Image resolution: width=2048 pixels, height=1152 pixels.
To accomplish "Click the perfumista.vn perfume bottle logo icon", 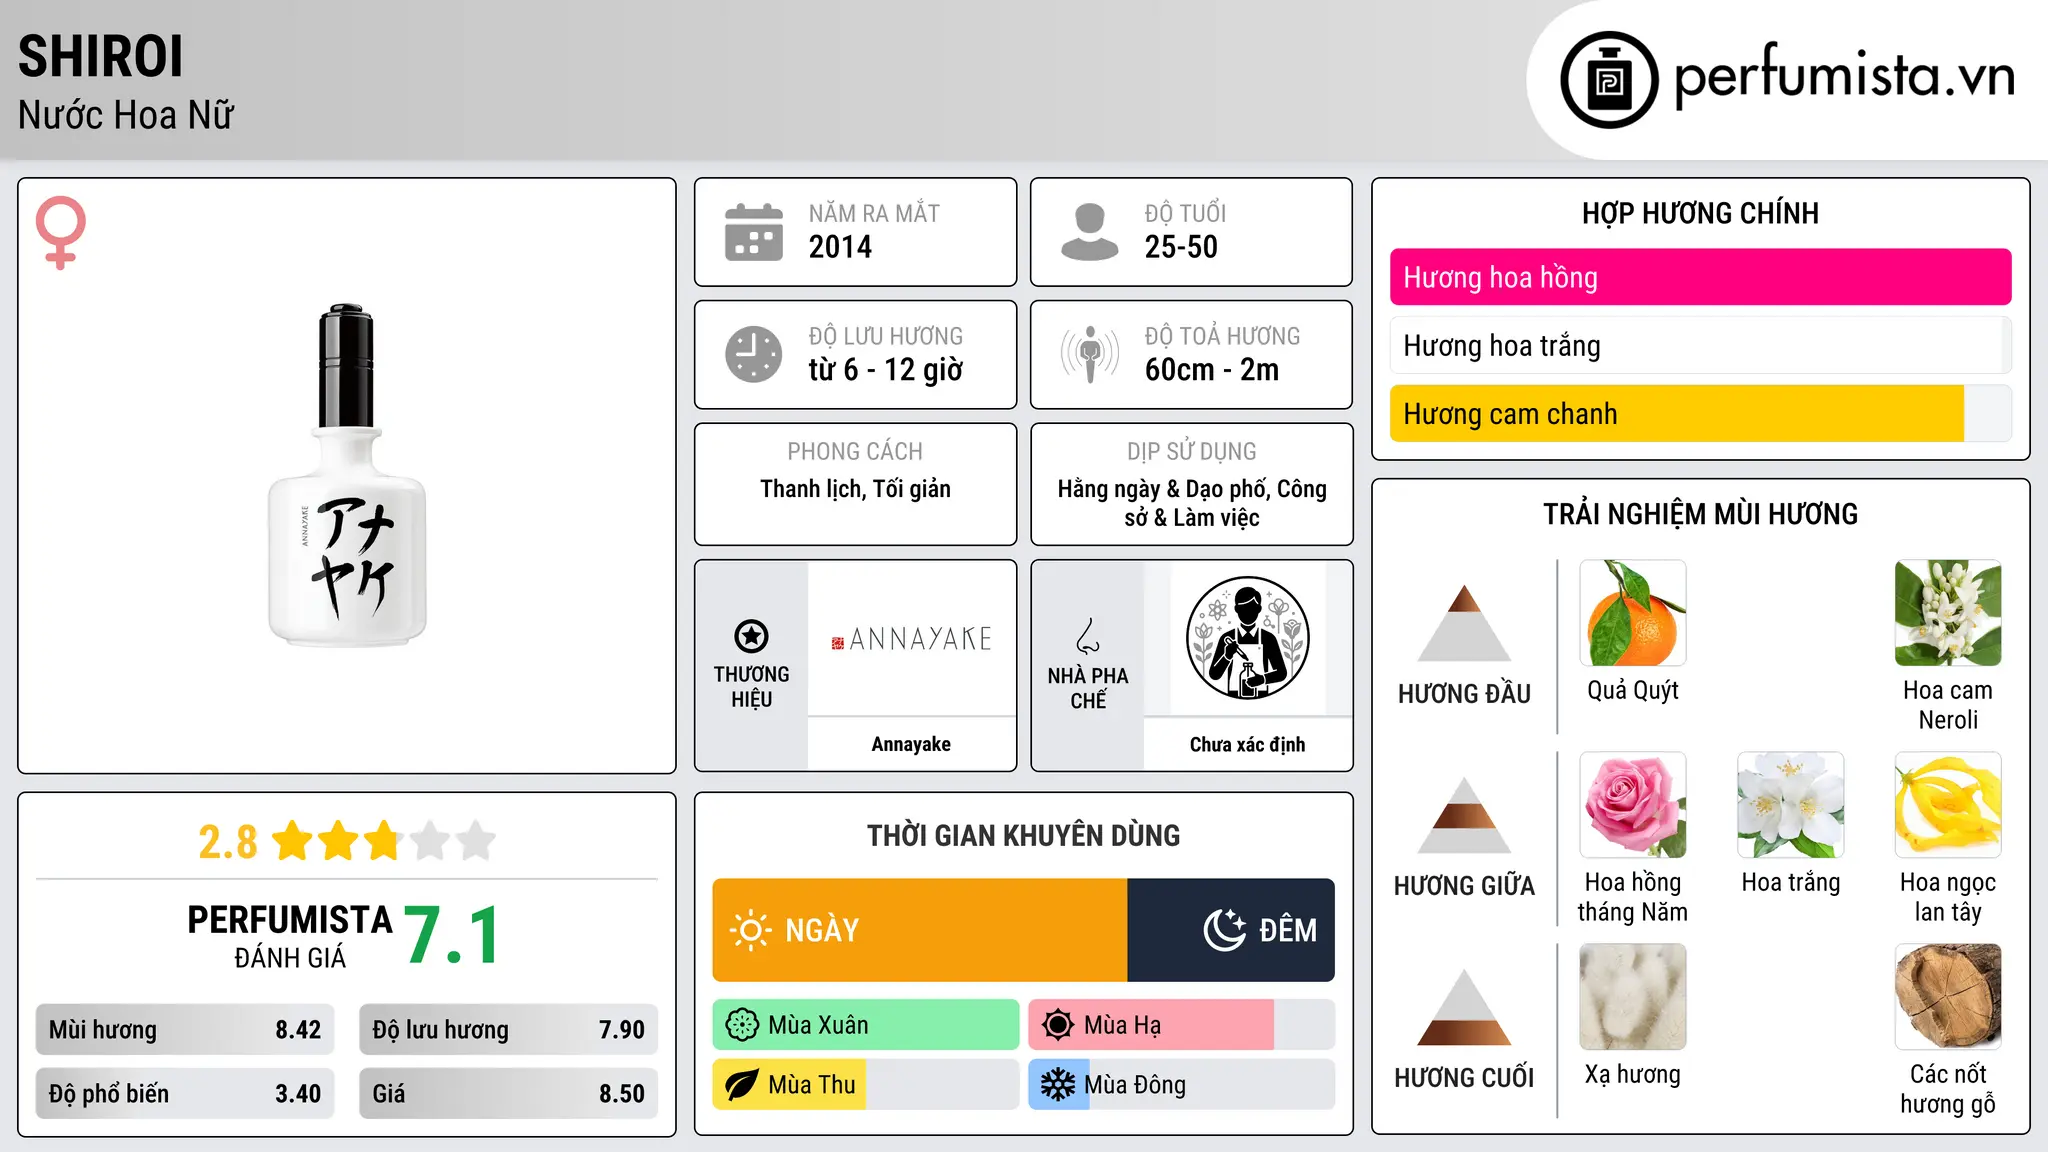I will tap(1609, 80).
